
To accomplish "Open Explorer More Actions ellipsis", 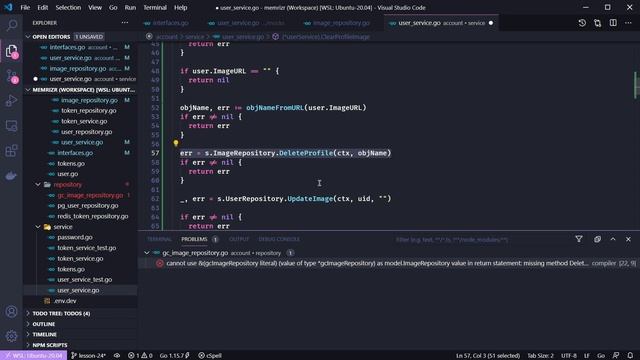I will tap(124, 23).
